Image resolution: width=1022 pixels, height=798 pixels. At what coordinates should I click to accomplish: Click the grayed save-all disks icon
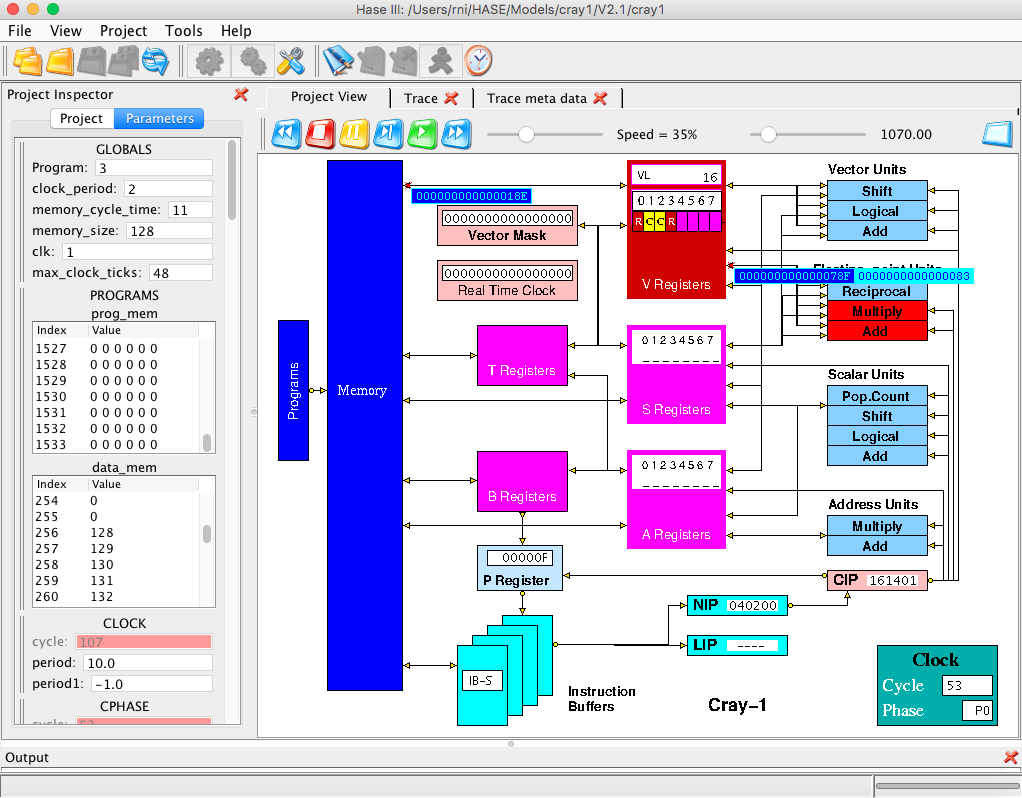pyautogui.click(x=123, y=61)
